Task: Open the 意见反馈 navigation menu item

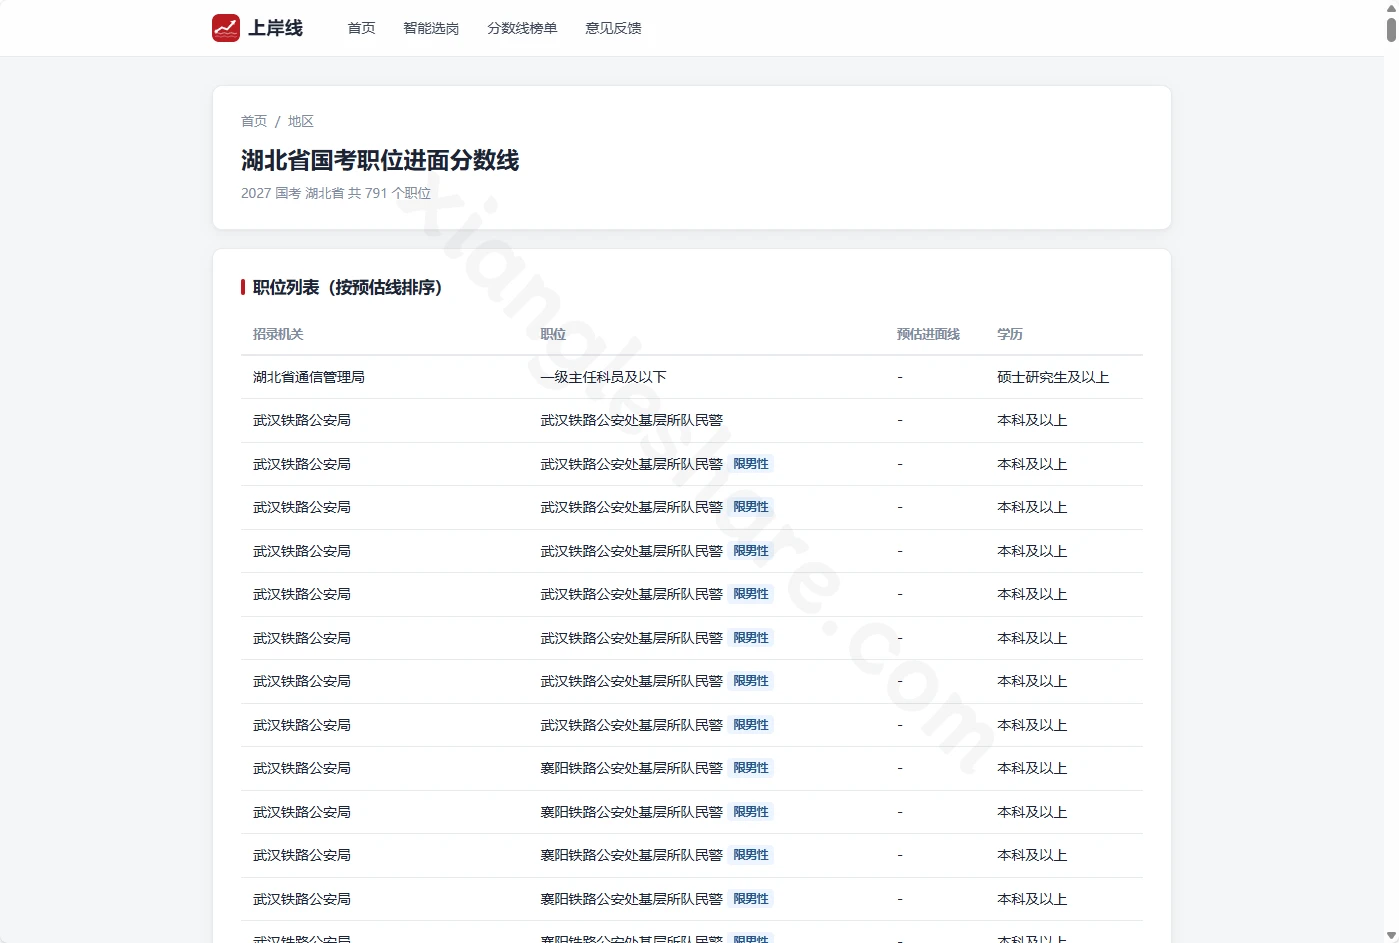Action: (x=613, y=28)
